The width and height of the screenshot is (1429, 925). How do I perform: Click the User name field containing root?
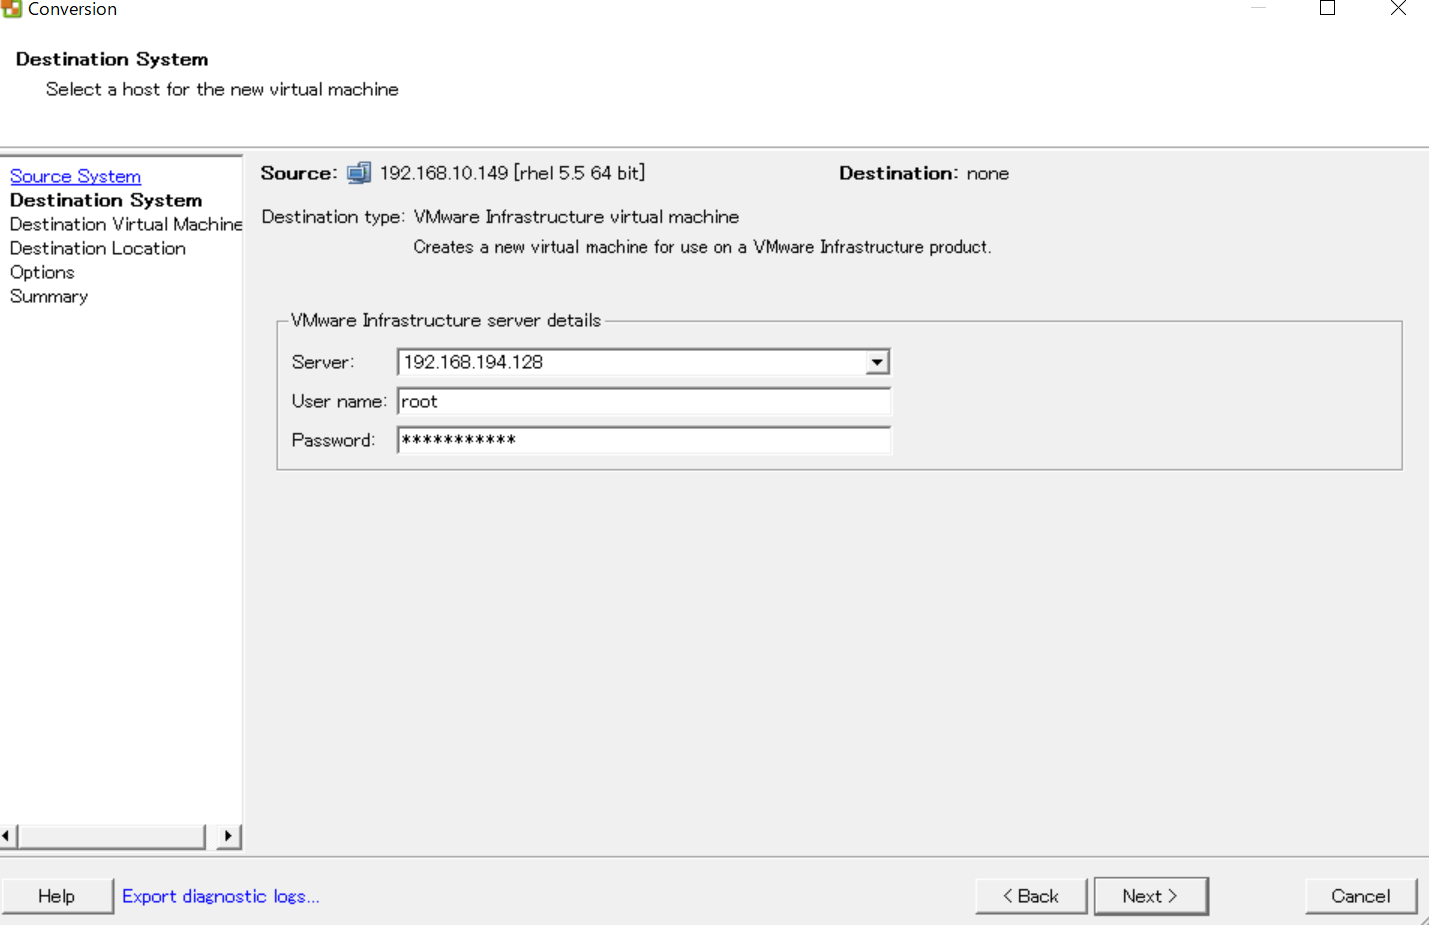pyautogui.click(x=643, y=401)
